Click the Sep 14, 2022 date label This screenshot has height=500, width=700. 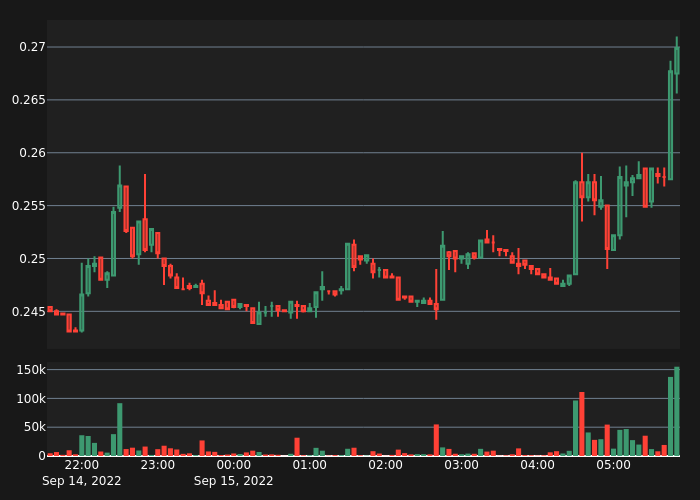pyautogui.click(x=82, y=481)
